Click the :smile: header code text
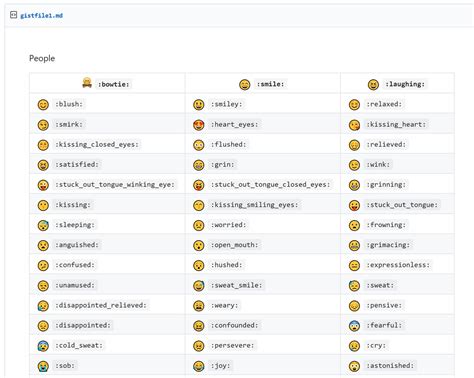 (x=270, y=84)
